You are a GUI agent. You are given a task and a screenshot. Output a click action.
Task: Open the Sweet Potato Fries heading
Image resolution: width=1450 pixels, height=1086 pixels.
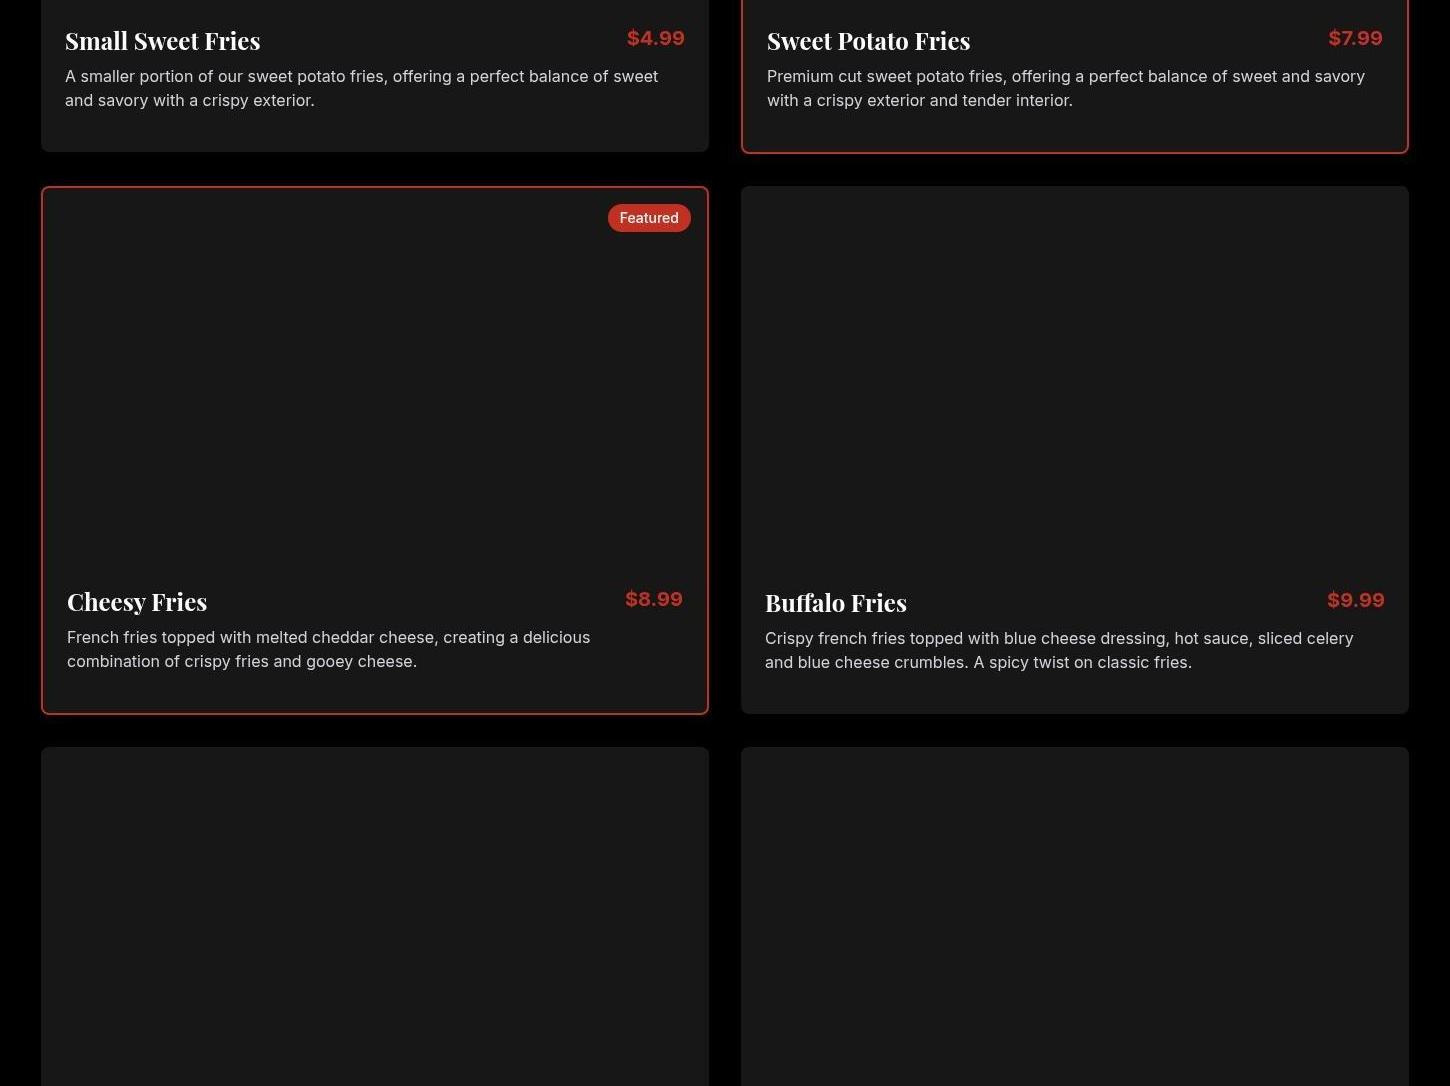click(x=868, y=41)
